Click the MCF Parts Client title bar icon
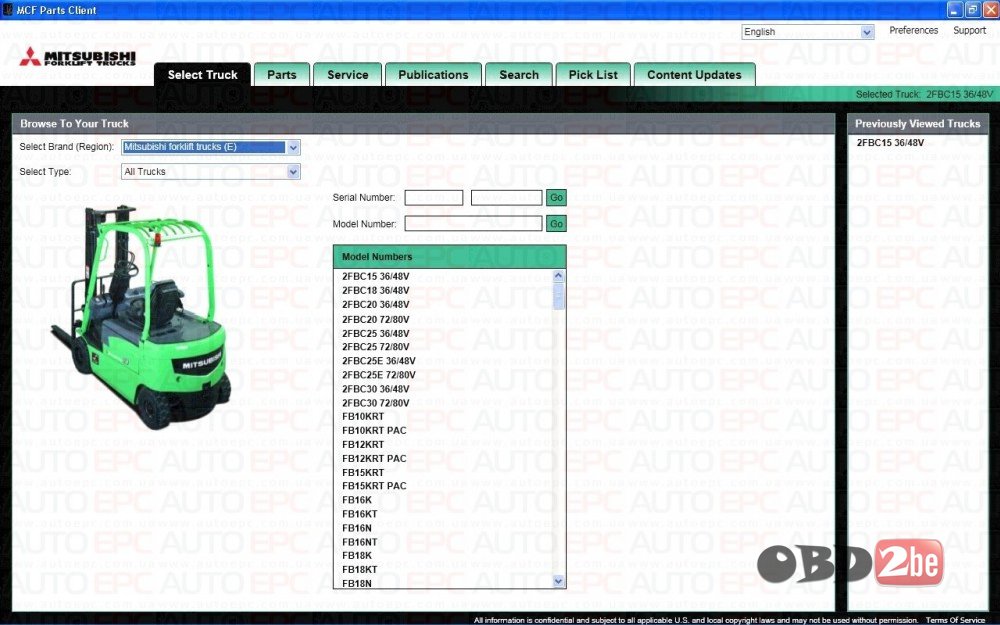The image size is (1000, 625). (x=8, y=10)
